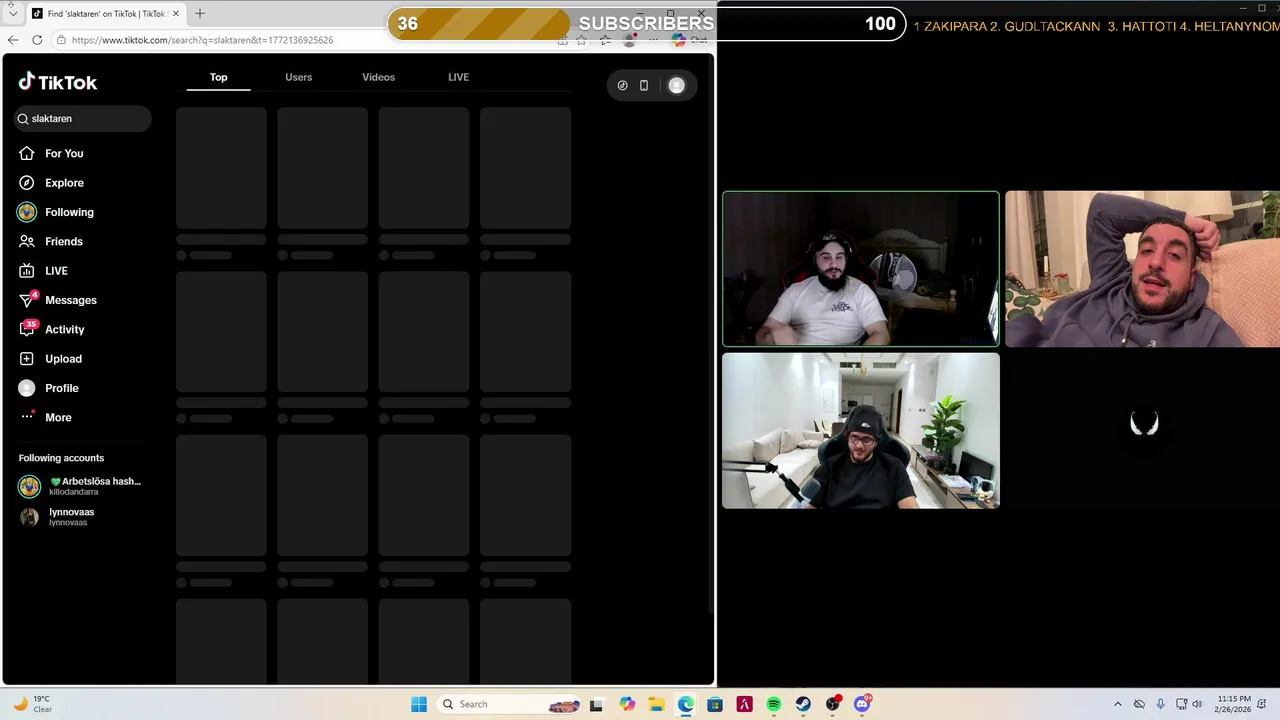This screenshot has height=720, width=1280.
Task: Show hidden system tray icons
Action: click(1117, 704)
